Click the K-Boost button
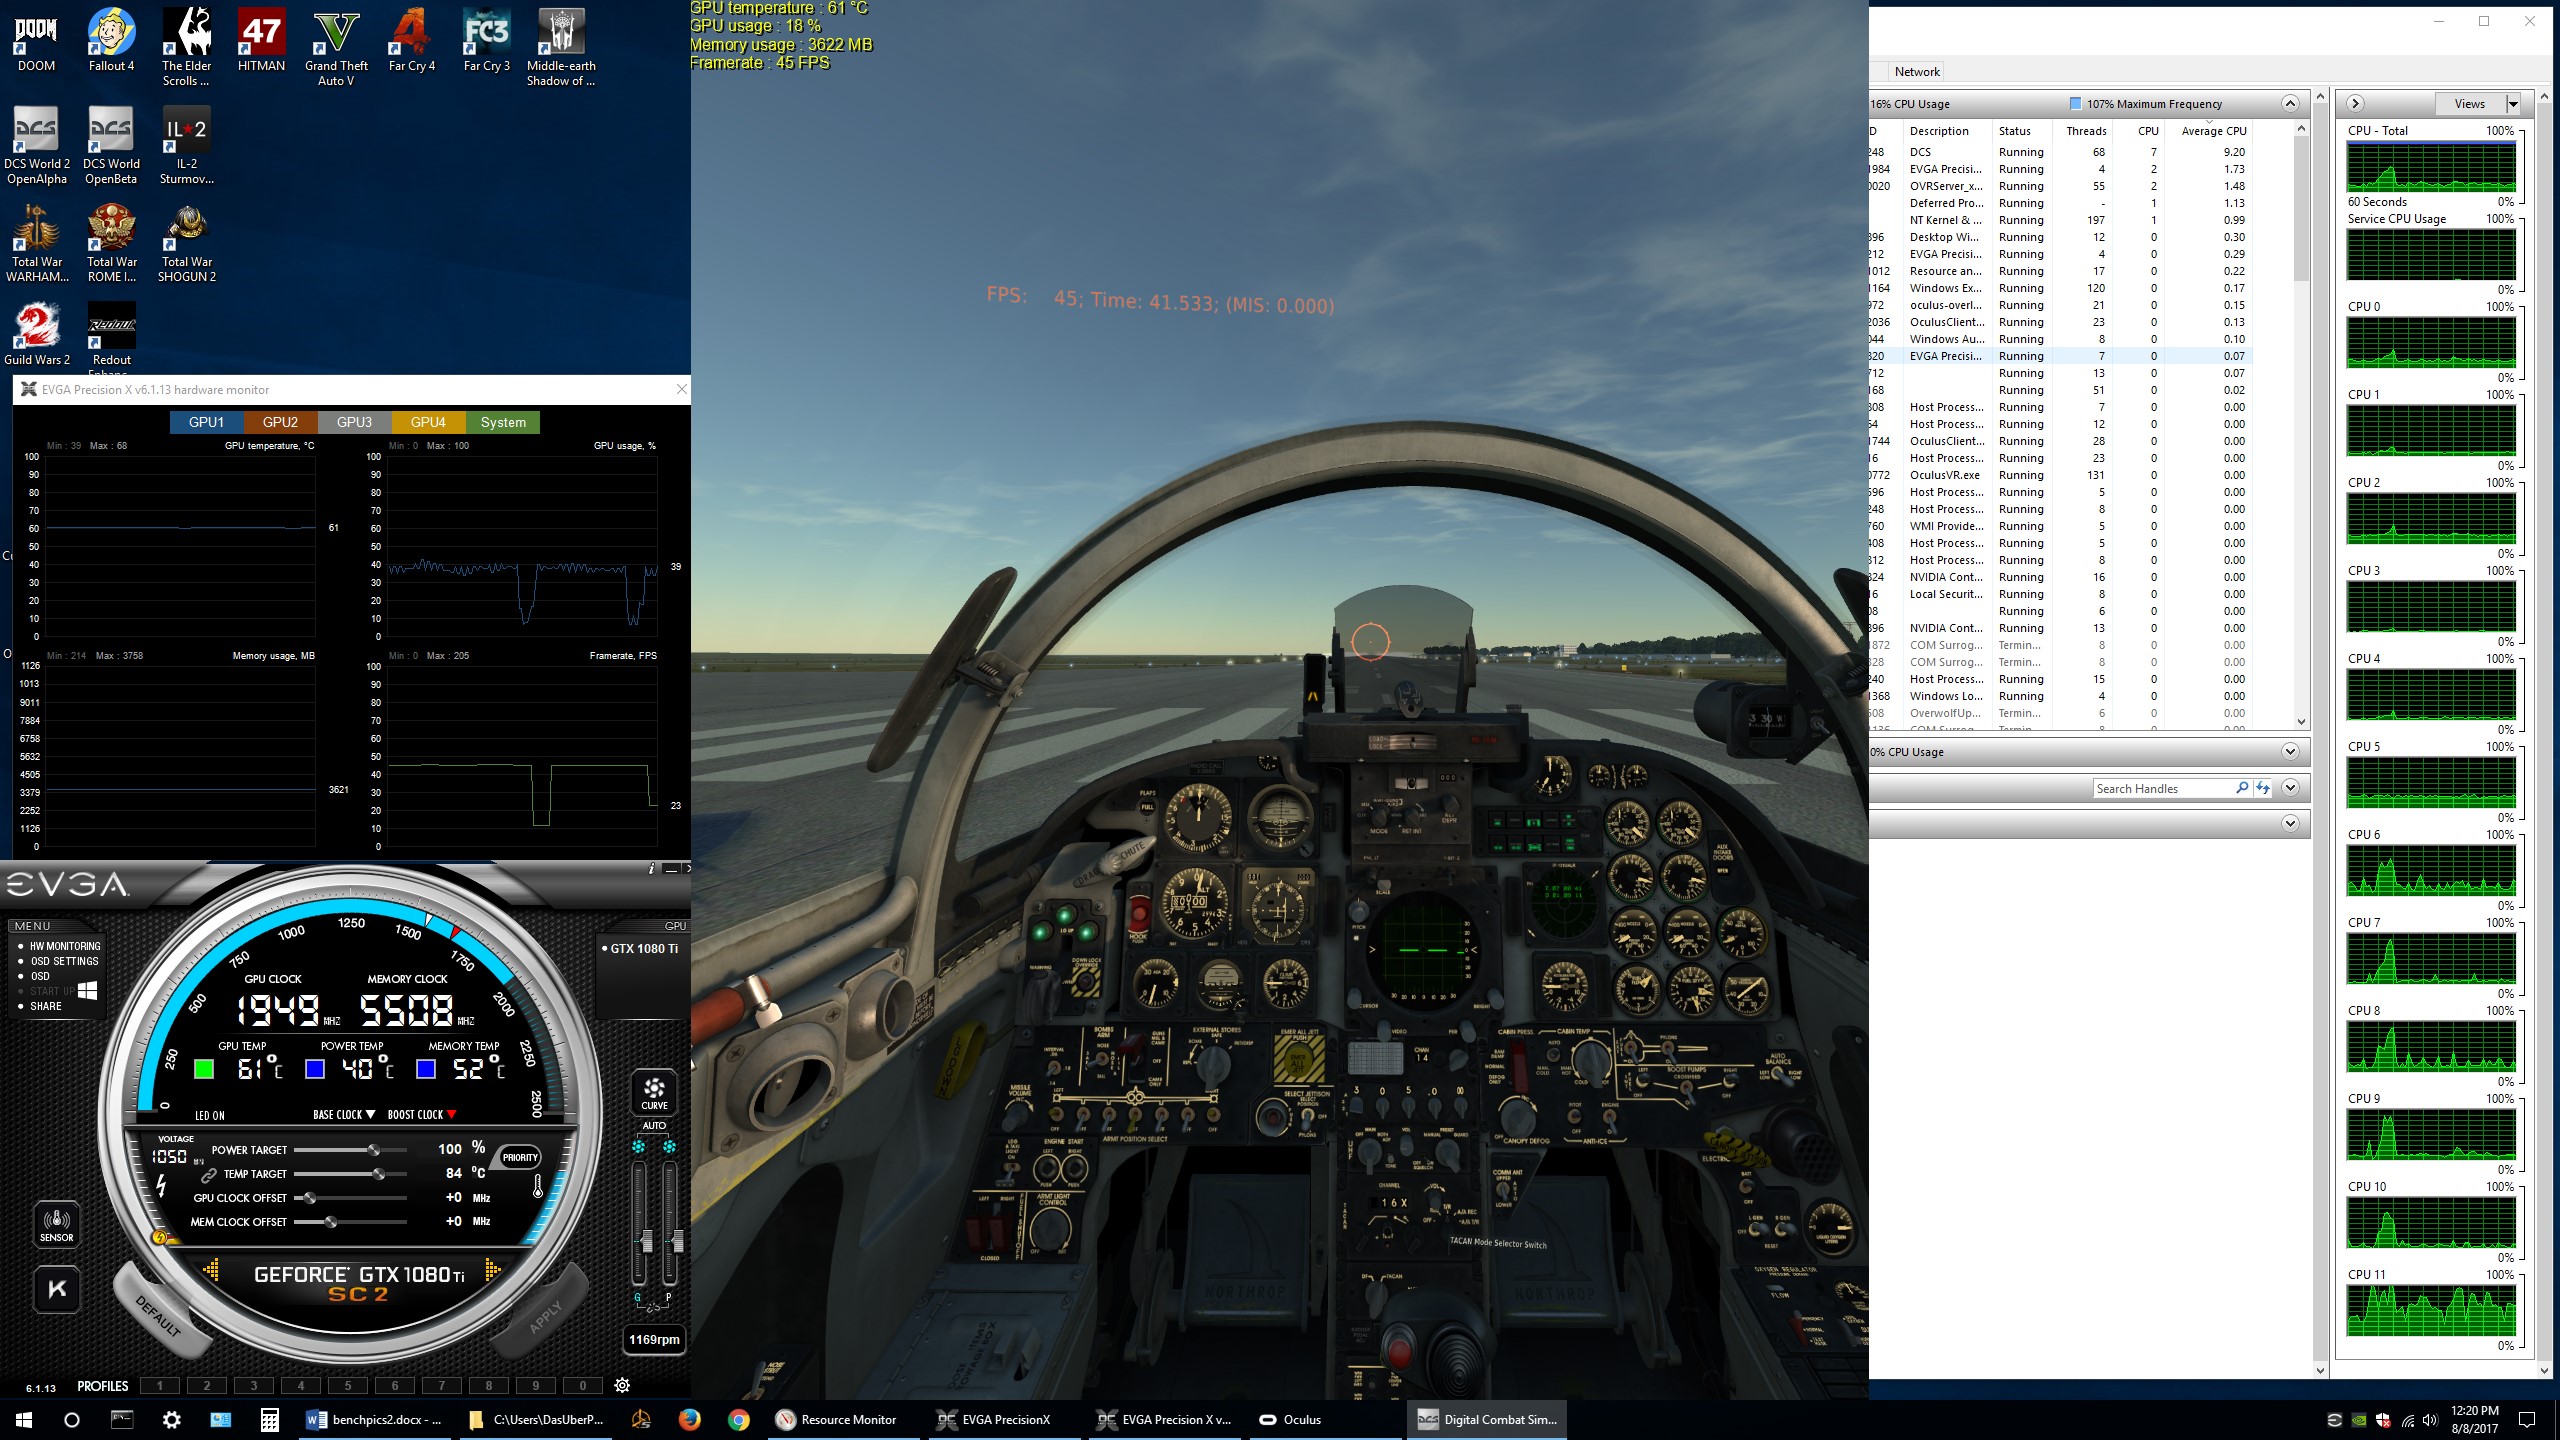The width and height of the screenshot is (2560, 1440). tap(57, 1289)
